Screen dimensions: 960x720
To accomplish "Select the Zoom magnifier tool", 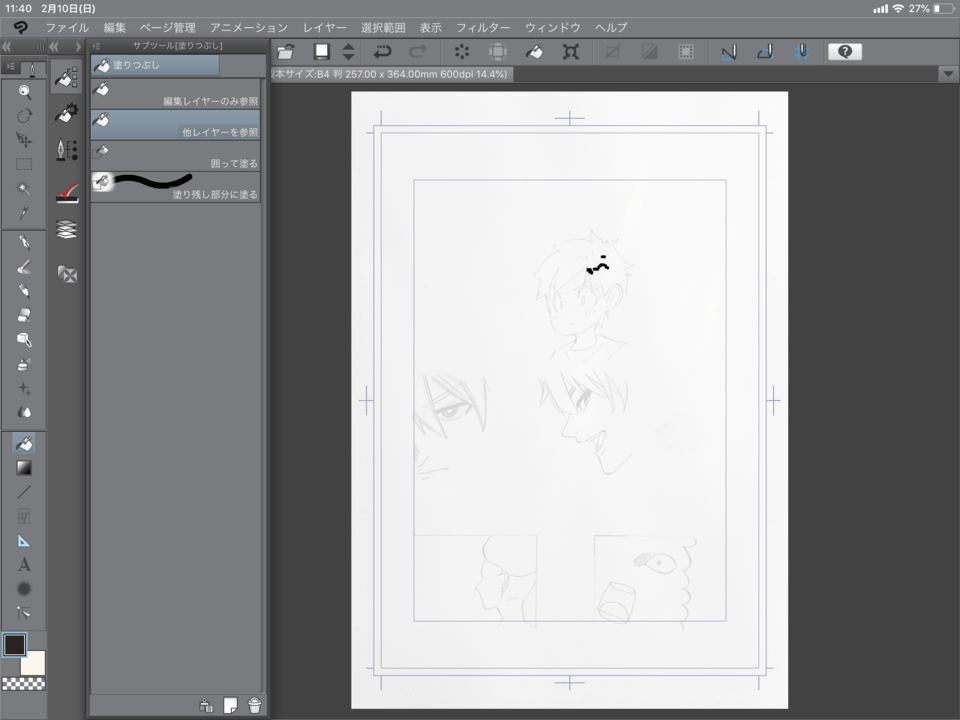I will pyautogui.click(x=24, y=92).
